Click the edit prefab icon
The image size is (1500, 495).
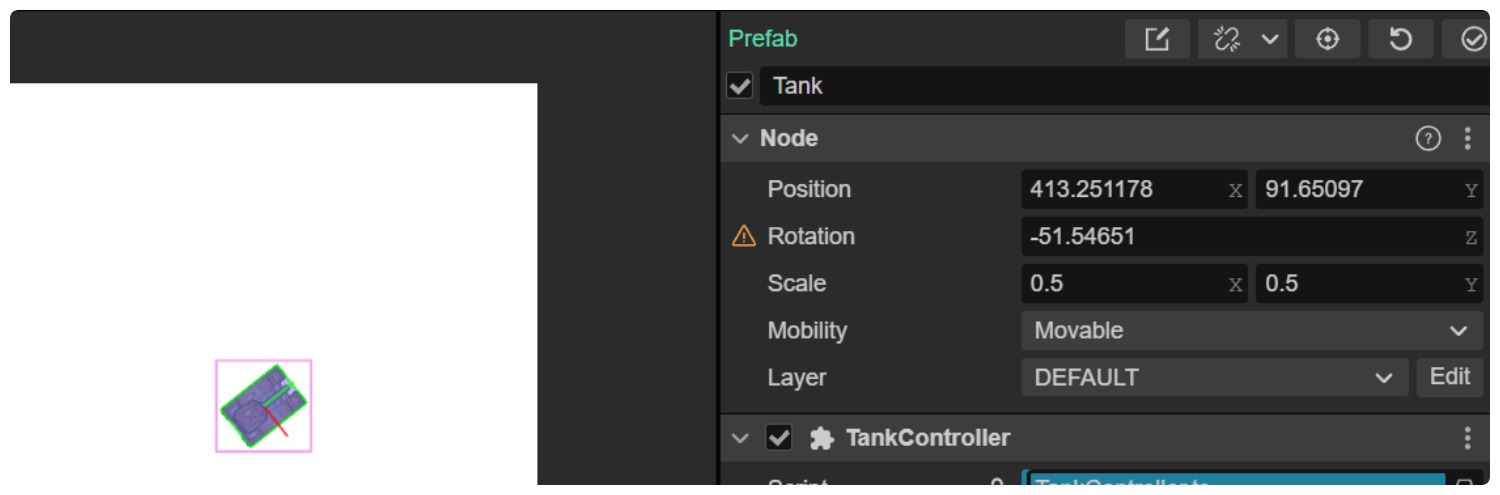tap(1157, 40)
